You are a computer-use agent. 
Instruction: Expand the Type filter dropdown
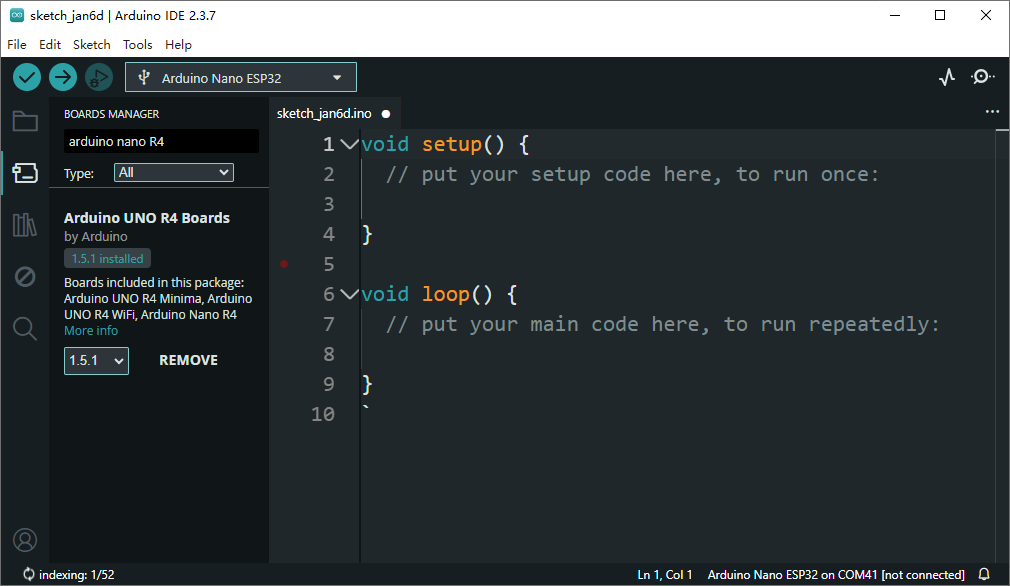[174, 173]
